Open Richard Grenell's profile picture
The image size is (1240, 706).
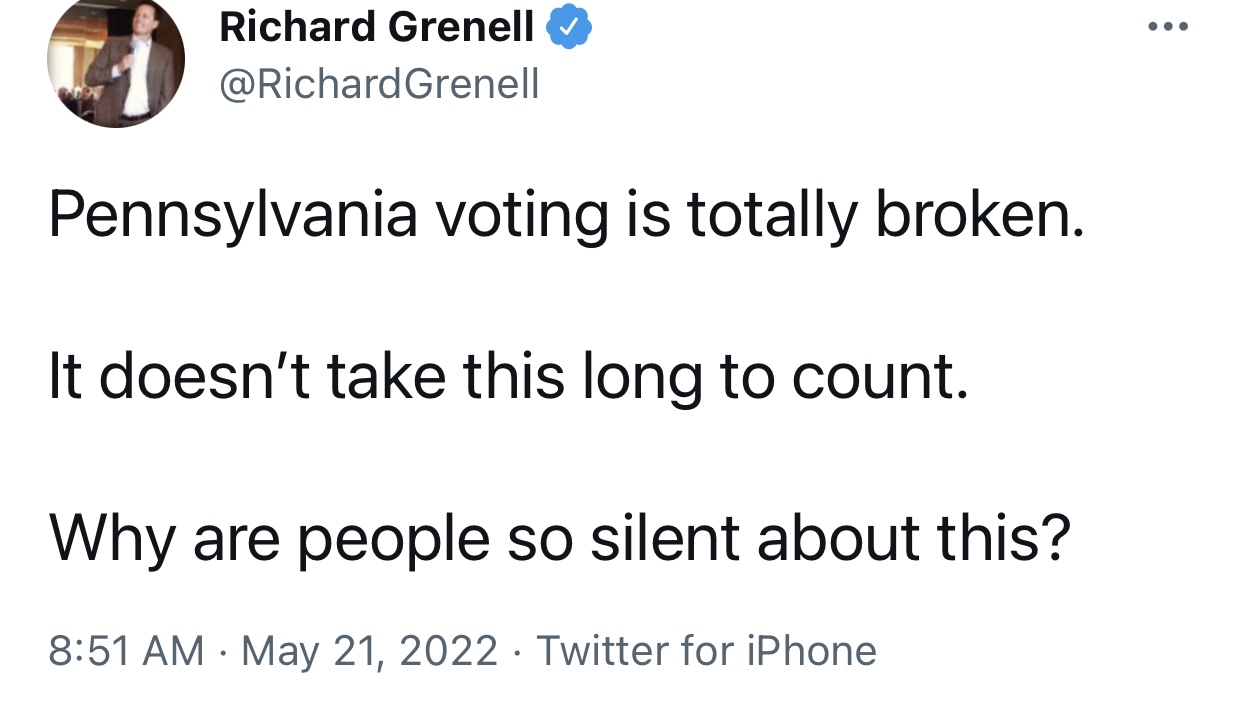116,62
